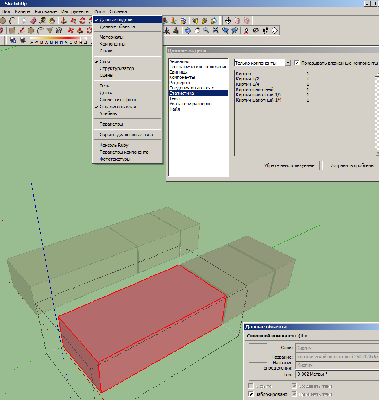
Task: Go to Previous view icon
Action: click(225, 31)
